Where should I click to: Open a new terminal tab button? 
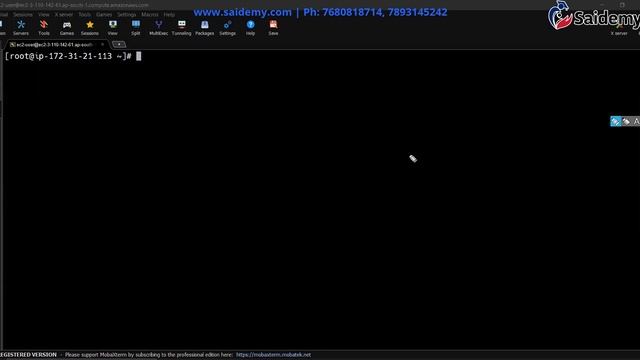119,44
